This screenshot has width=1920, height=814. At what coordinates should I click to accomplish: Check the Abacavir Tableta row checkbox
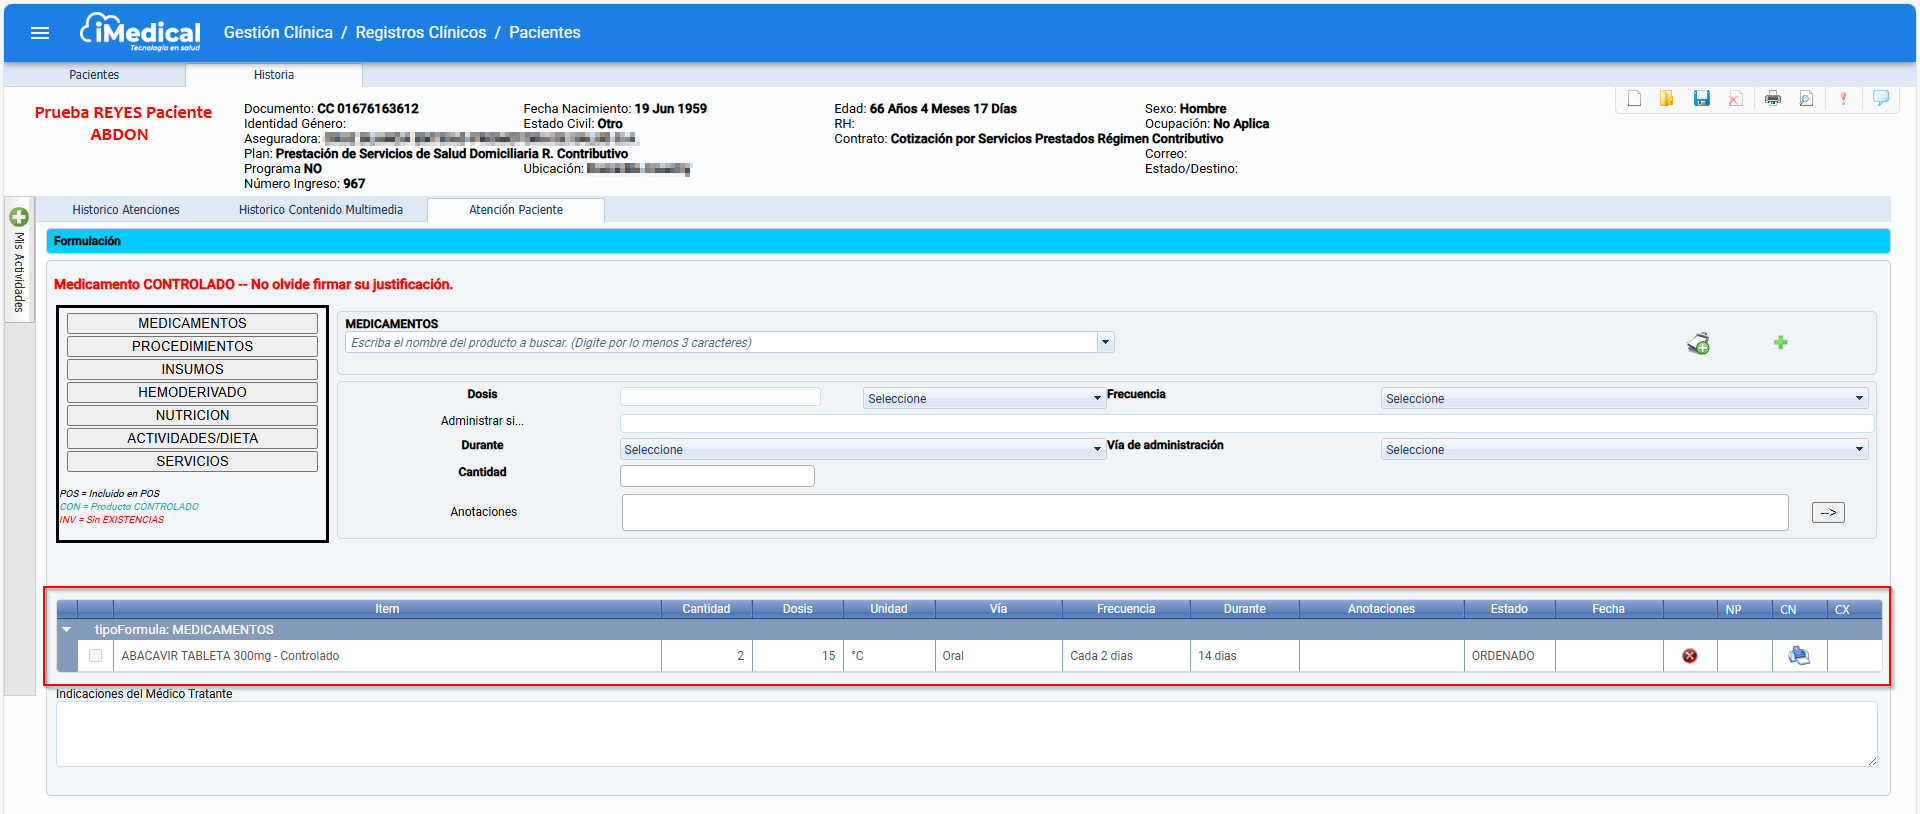(96, 656)
